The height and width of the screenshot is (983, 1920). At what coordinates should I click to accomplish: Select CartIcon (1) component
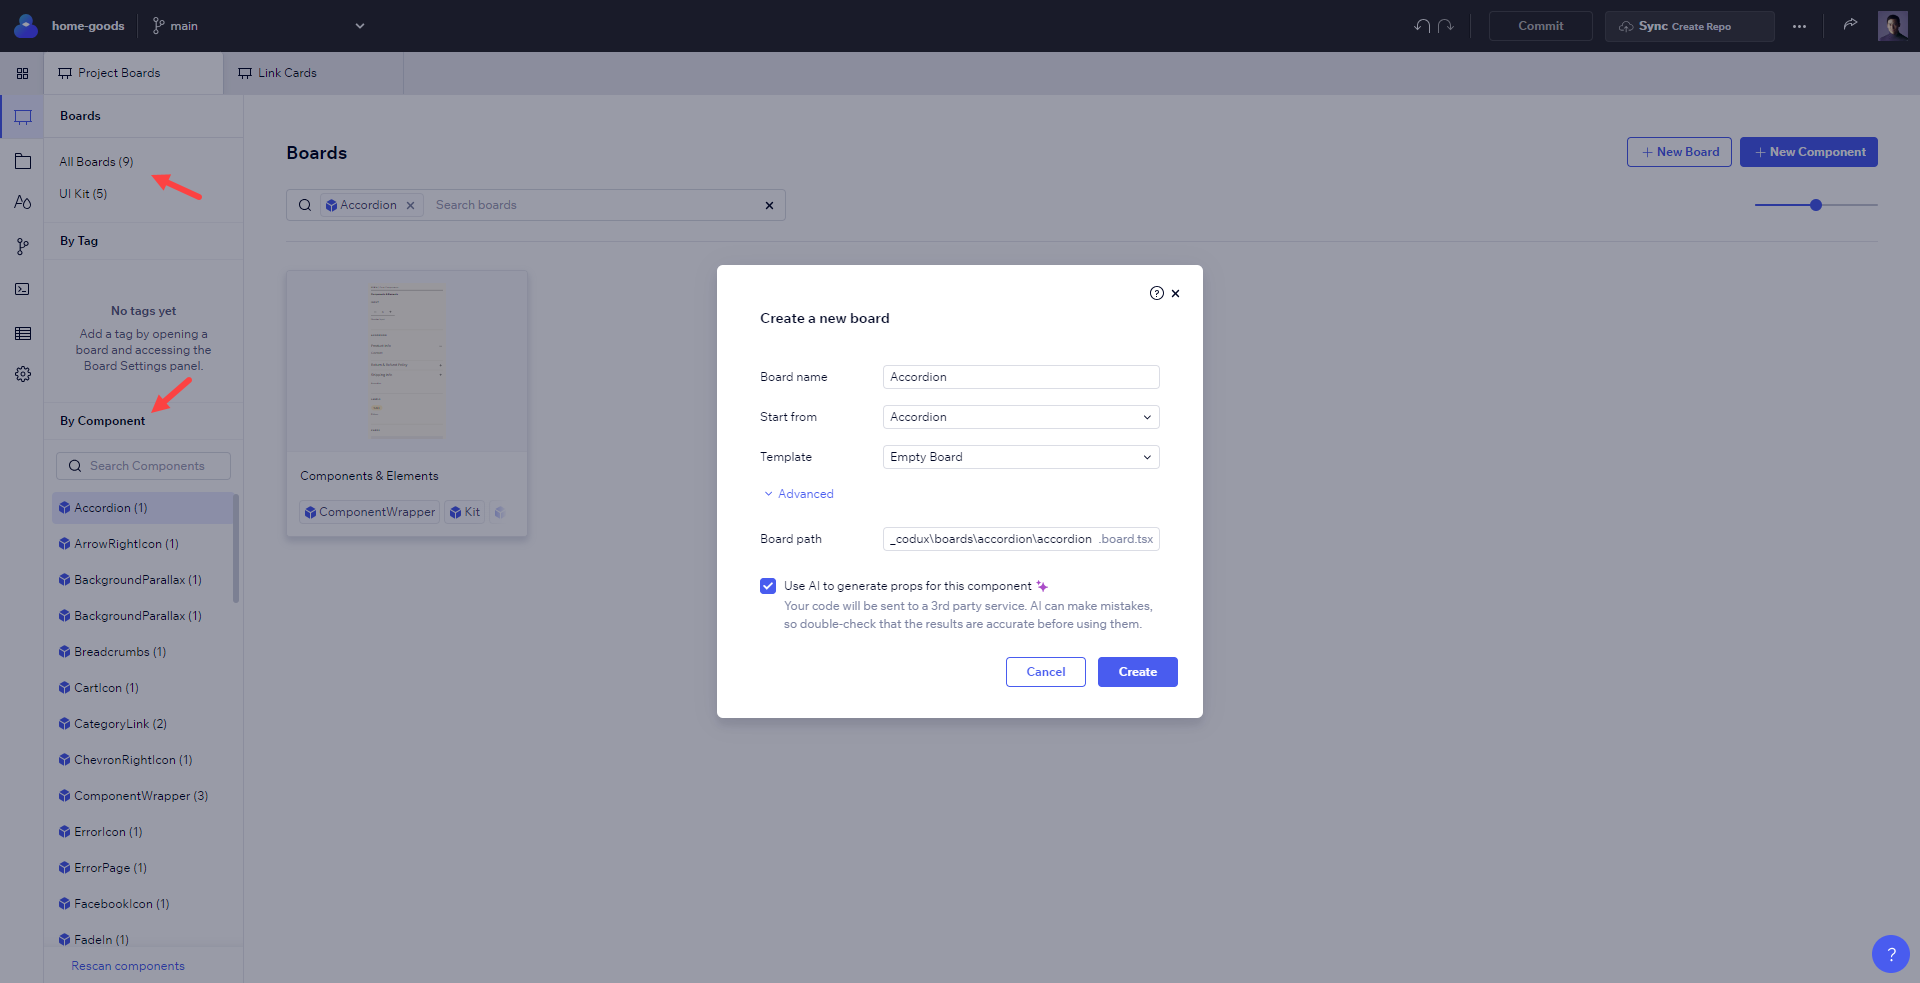pyautogui.click(x=142, y=688)
